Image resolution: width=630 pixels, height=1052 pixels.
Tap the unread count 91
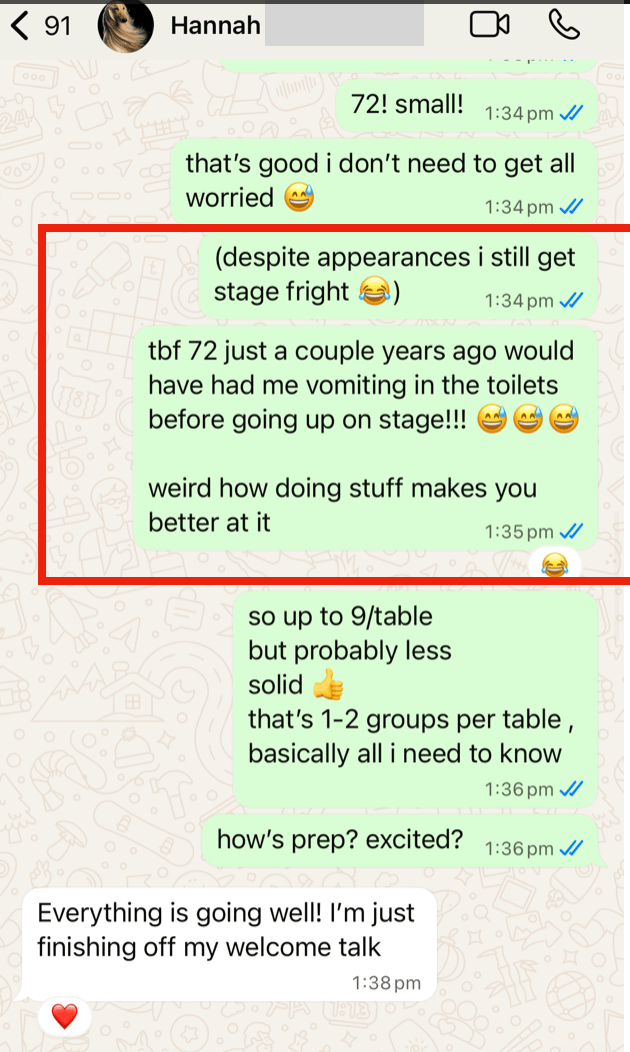pos(58,26)
